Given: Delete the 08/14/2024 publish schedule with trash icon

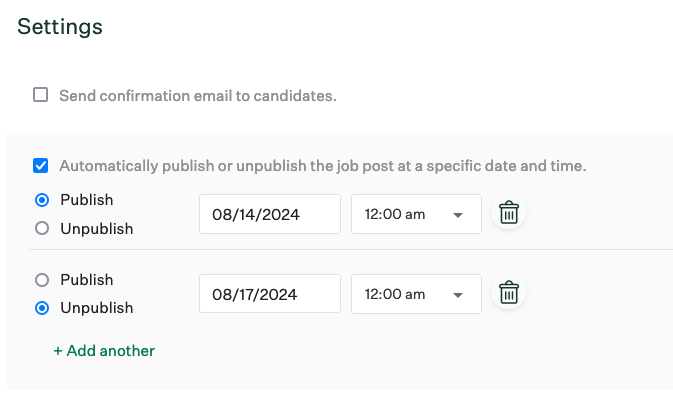Looking at the screenshot, I should point(509,212).
